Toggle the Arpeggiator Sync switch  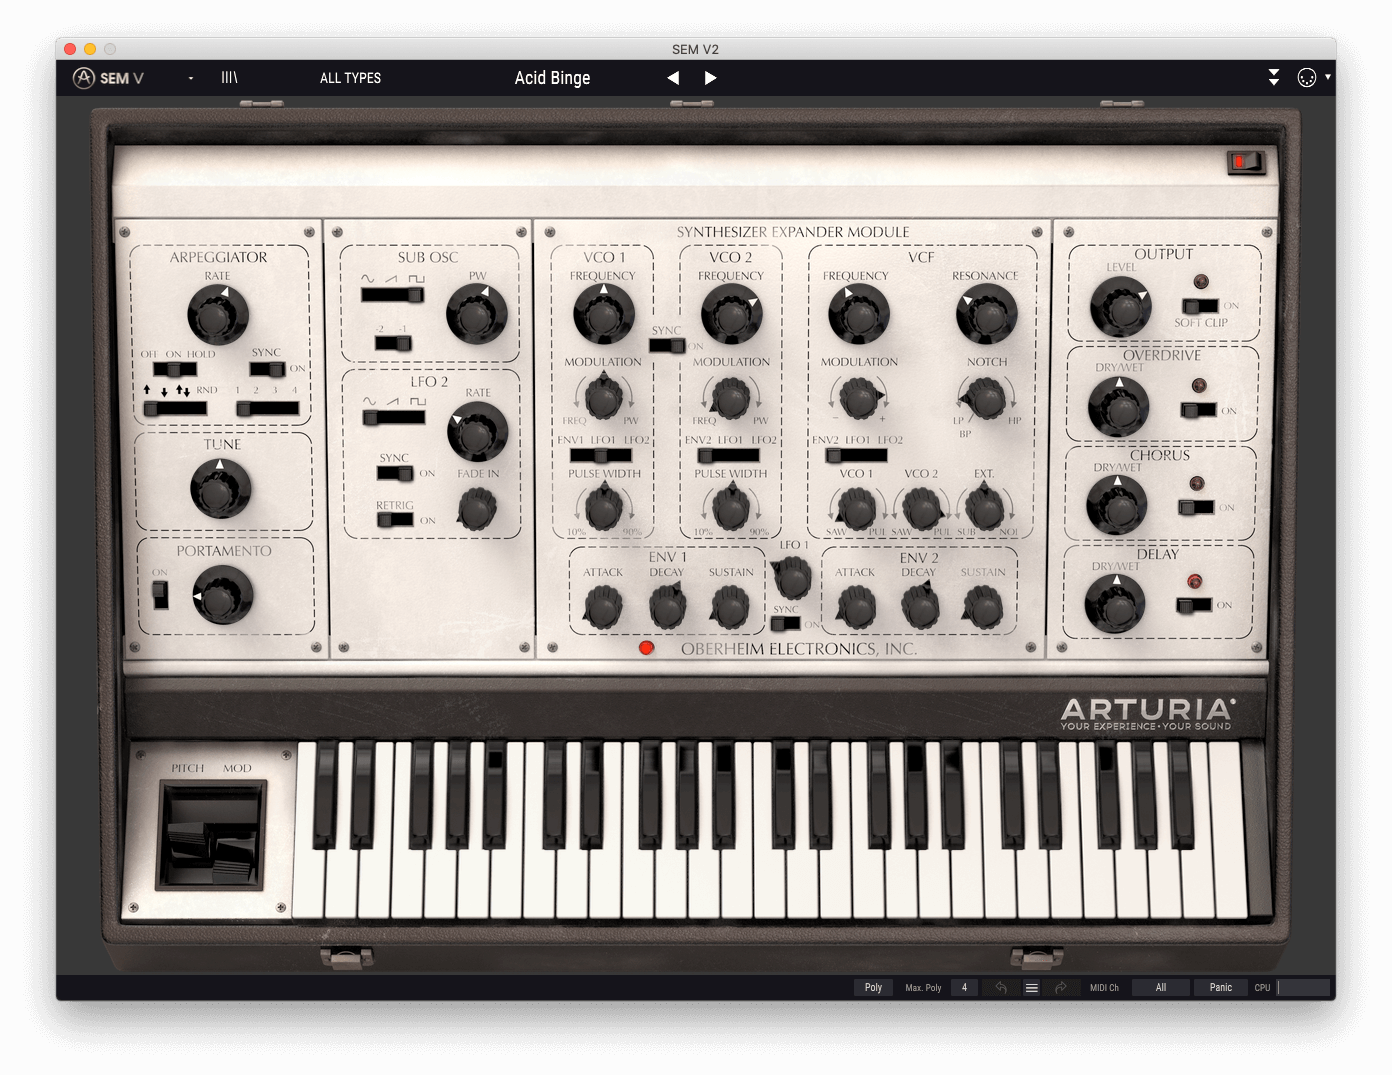coord(267,368)
